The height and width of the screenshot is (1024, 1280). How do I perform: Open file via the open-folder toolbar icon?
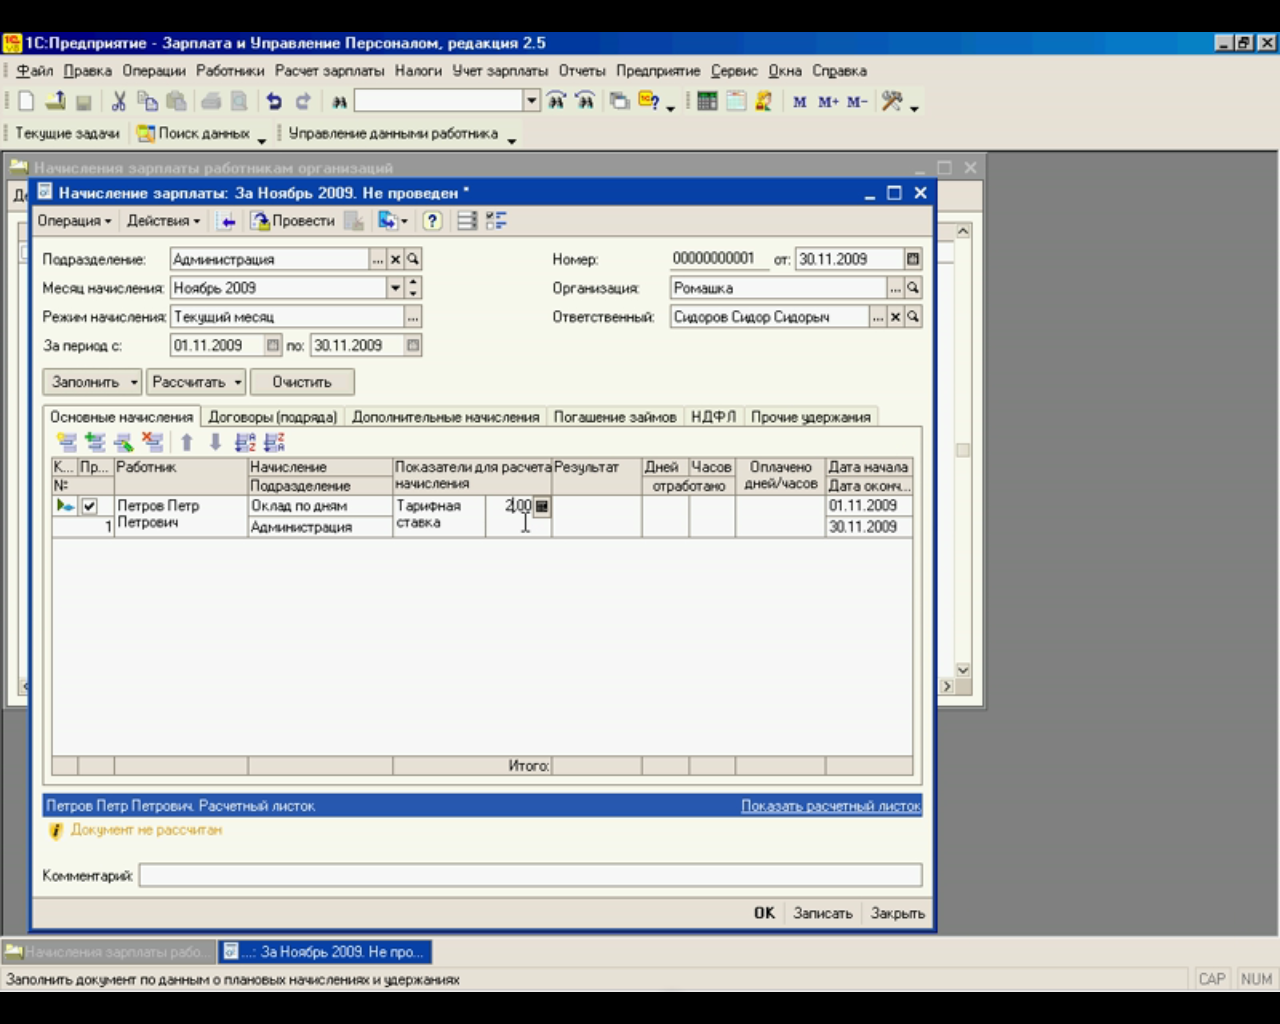[x=55, y=101]
